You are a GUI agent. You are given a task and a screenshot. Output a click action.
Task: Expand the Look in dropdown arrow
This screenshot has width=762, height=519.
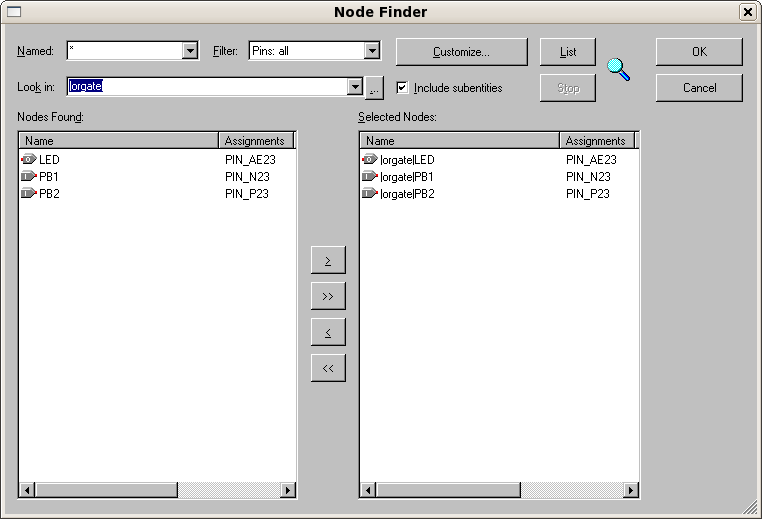354,88
